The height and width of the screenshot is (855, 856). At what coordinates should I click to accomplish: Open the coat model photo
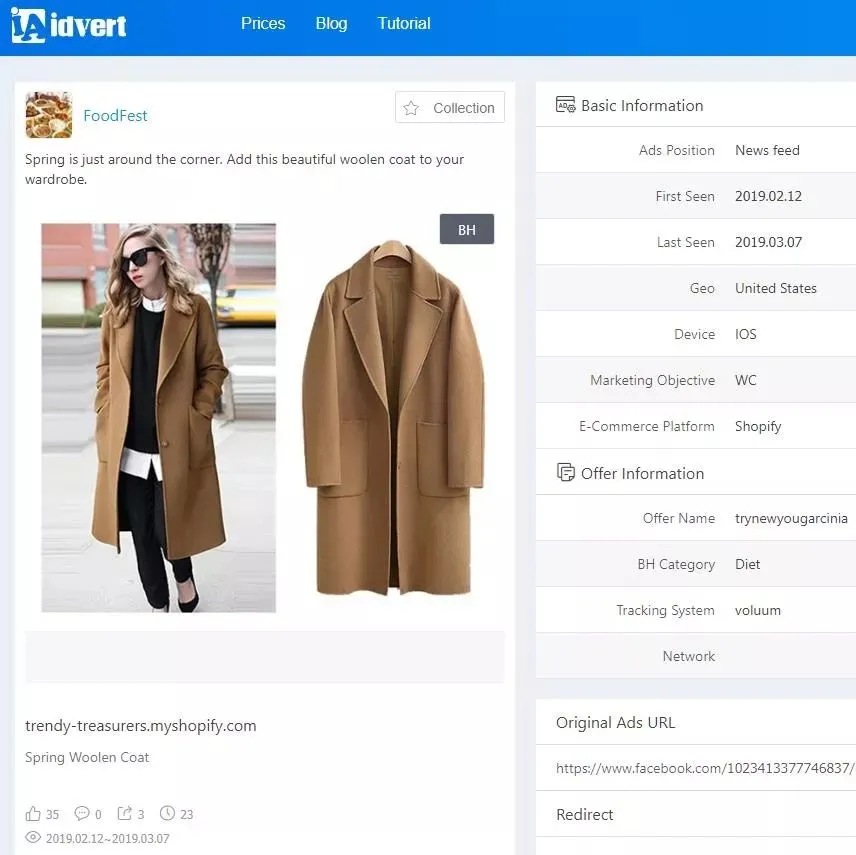tap(159, 418)
